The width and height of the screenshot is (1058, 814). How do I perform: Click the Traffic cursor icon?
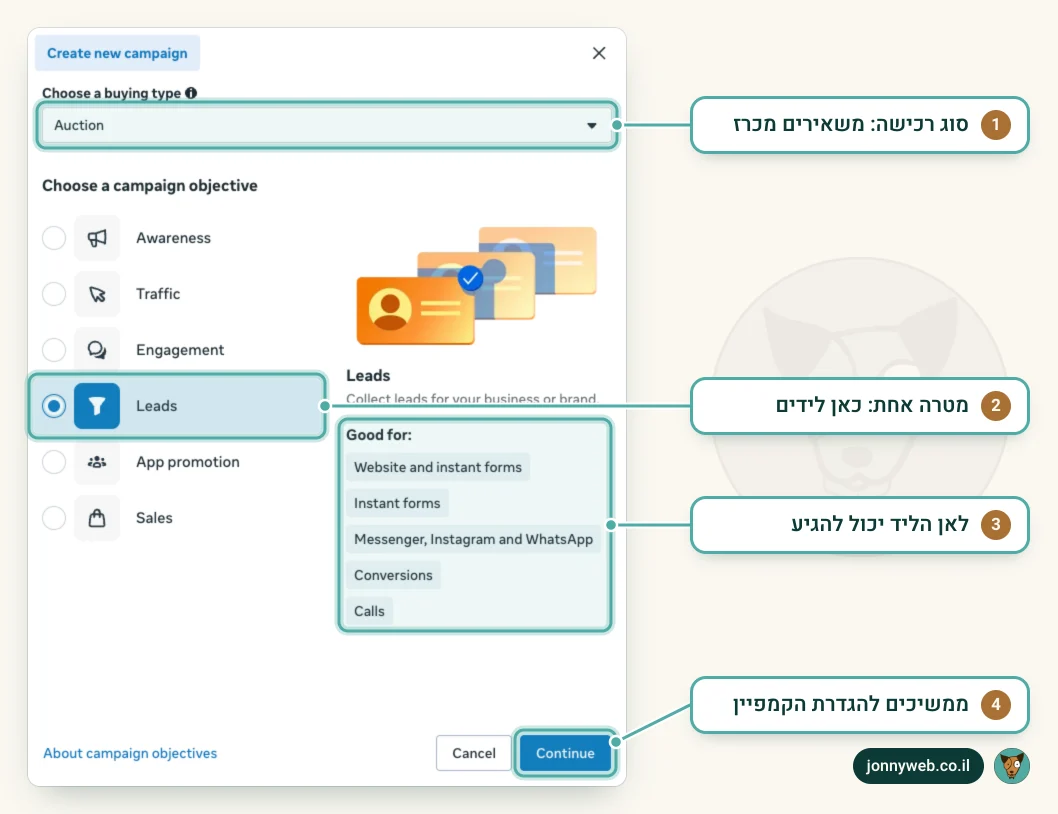[x=97, y=294]
